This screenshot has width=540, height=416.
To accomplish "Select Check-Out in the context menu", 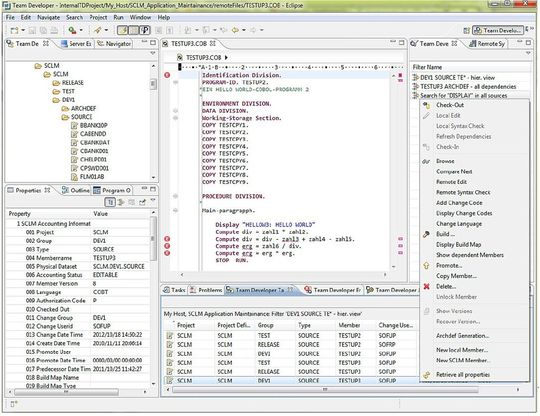I will pyautogui.click(x=450, y=105).
